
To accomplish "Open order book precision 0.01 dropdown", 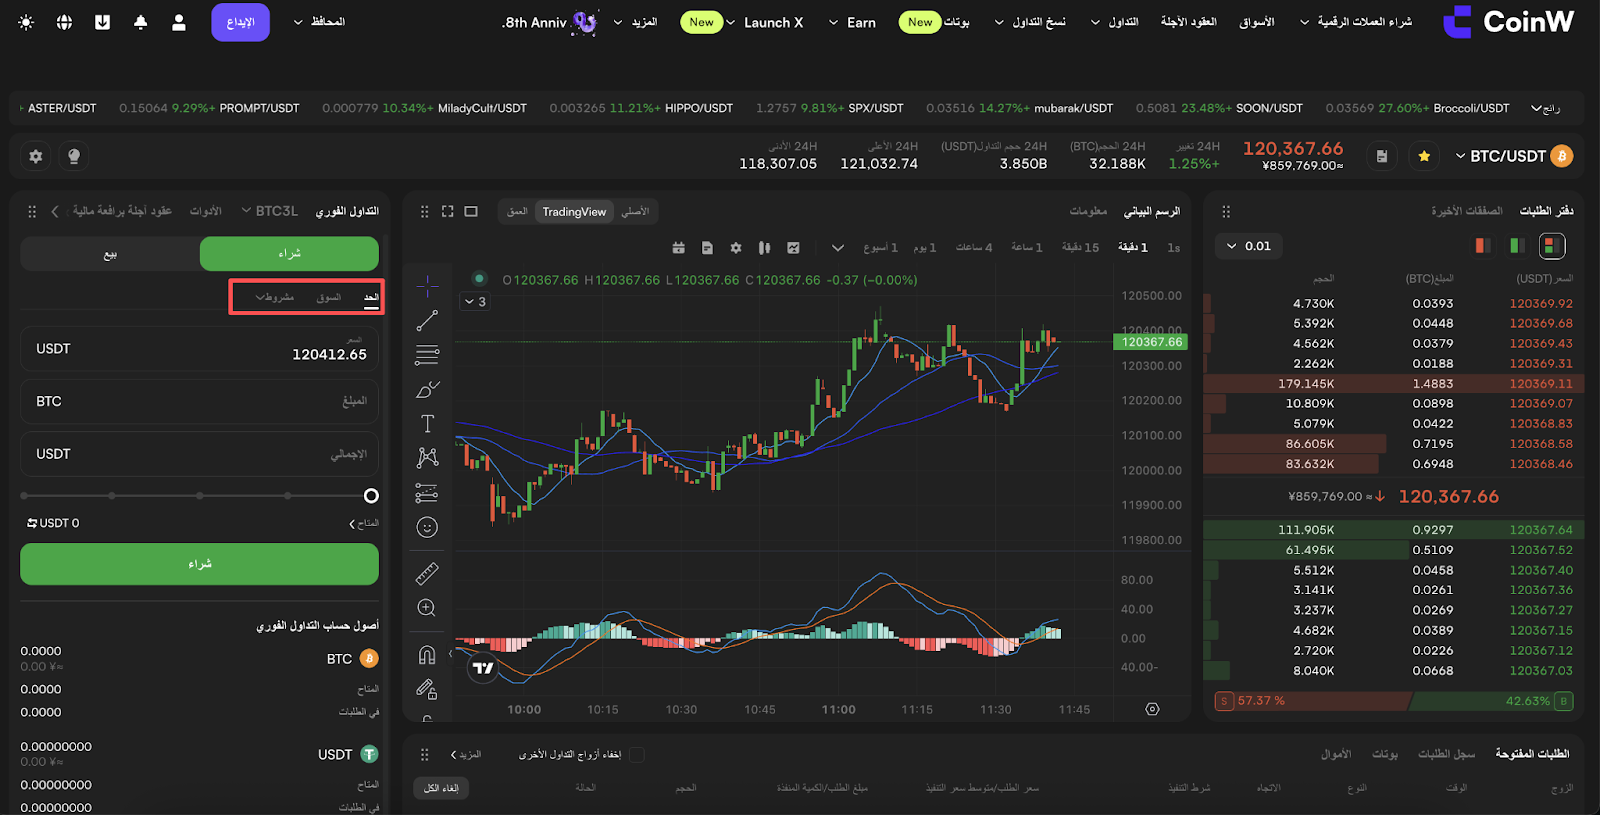I will tap(1250, 246).
